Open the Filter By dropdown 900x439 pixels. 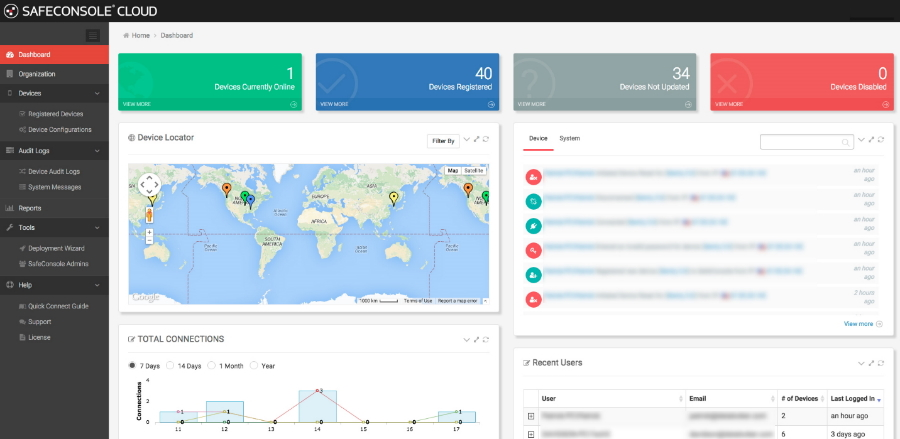coord(443,141)
